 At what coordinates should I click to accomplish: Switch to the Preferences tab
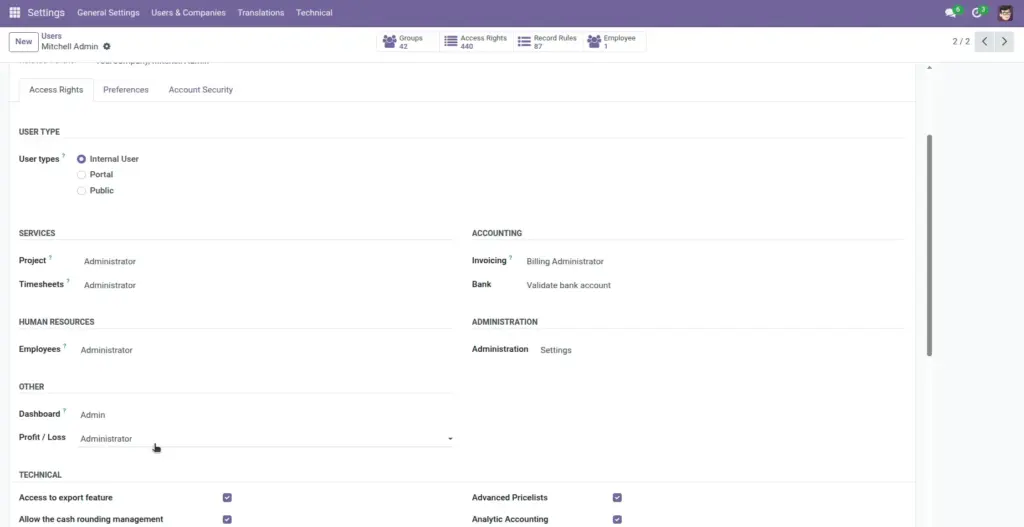coord(126,89)
